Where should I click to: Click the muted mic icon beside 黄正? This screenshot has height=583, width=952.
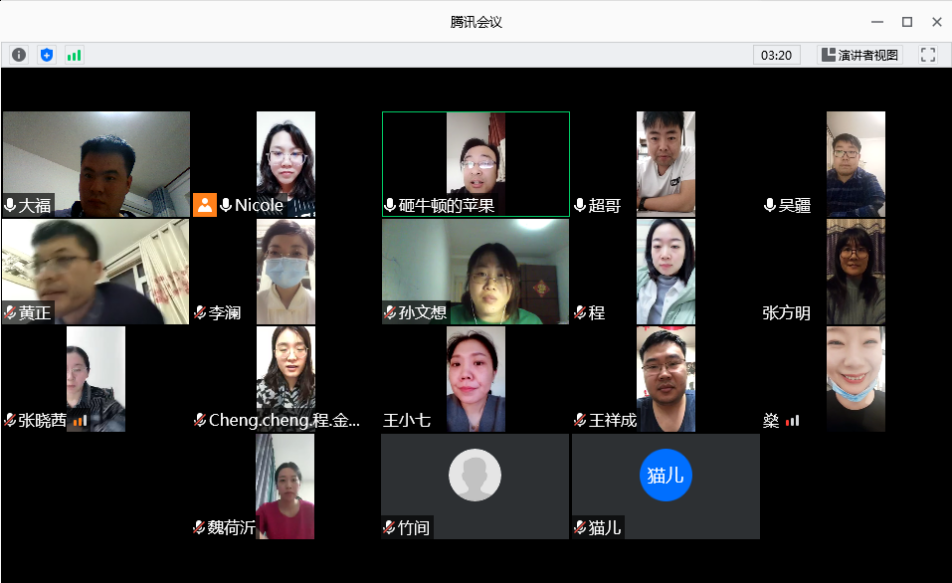click(x=10, y=313)
